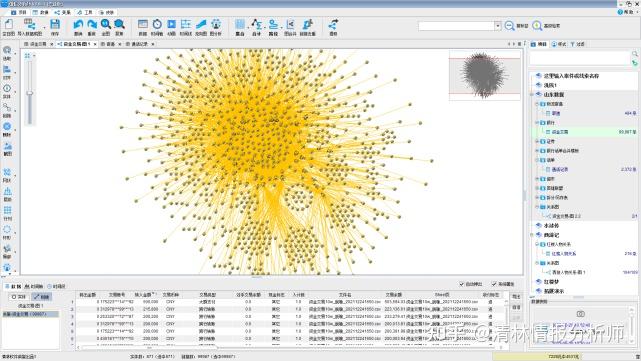Image resolution: width=641 pixels, height=361 pixels.
Task: Expand the folder below the green highlighted row
Action: pyautogui.click(x=537, y=141)
